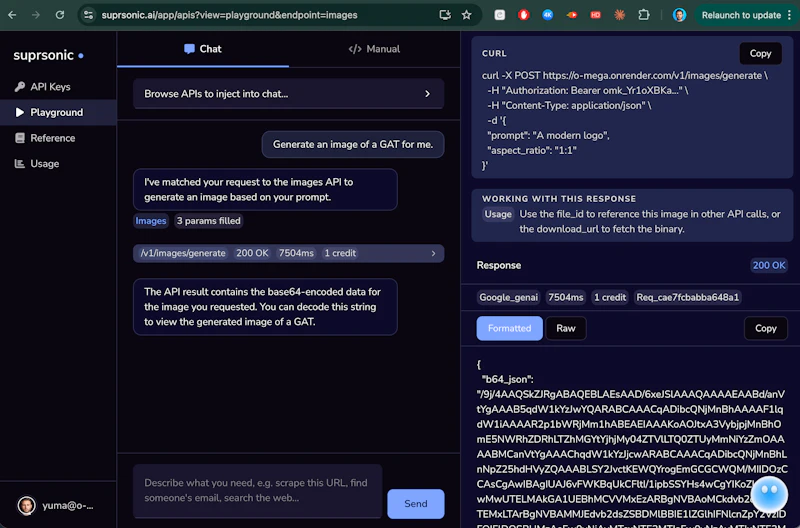Reload the page with the refresh icon
The height and width of the screenshot is (528, 800).
coord(60,15)
